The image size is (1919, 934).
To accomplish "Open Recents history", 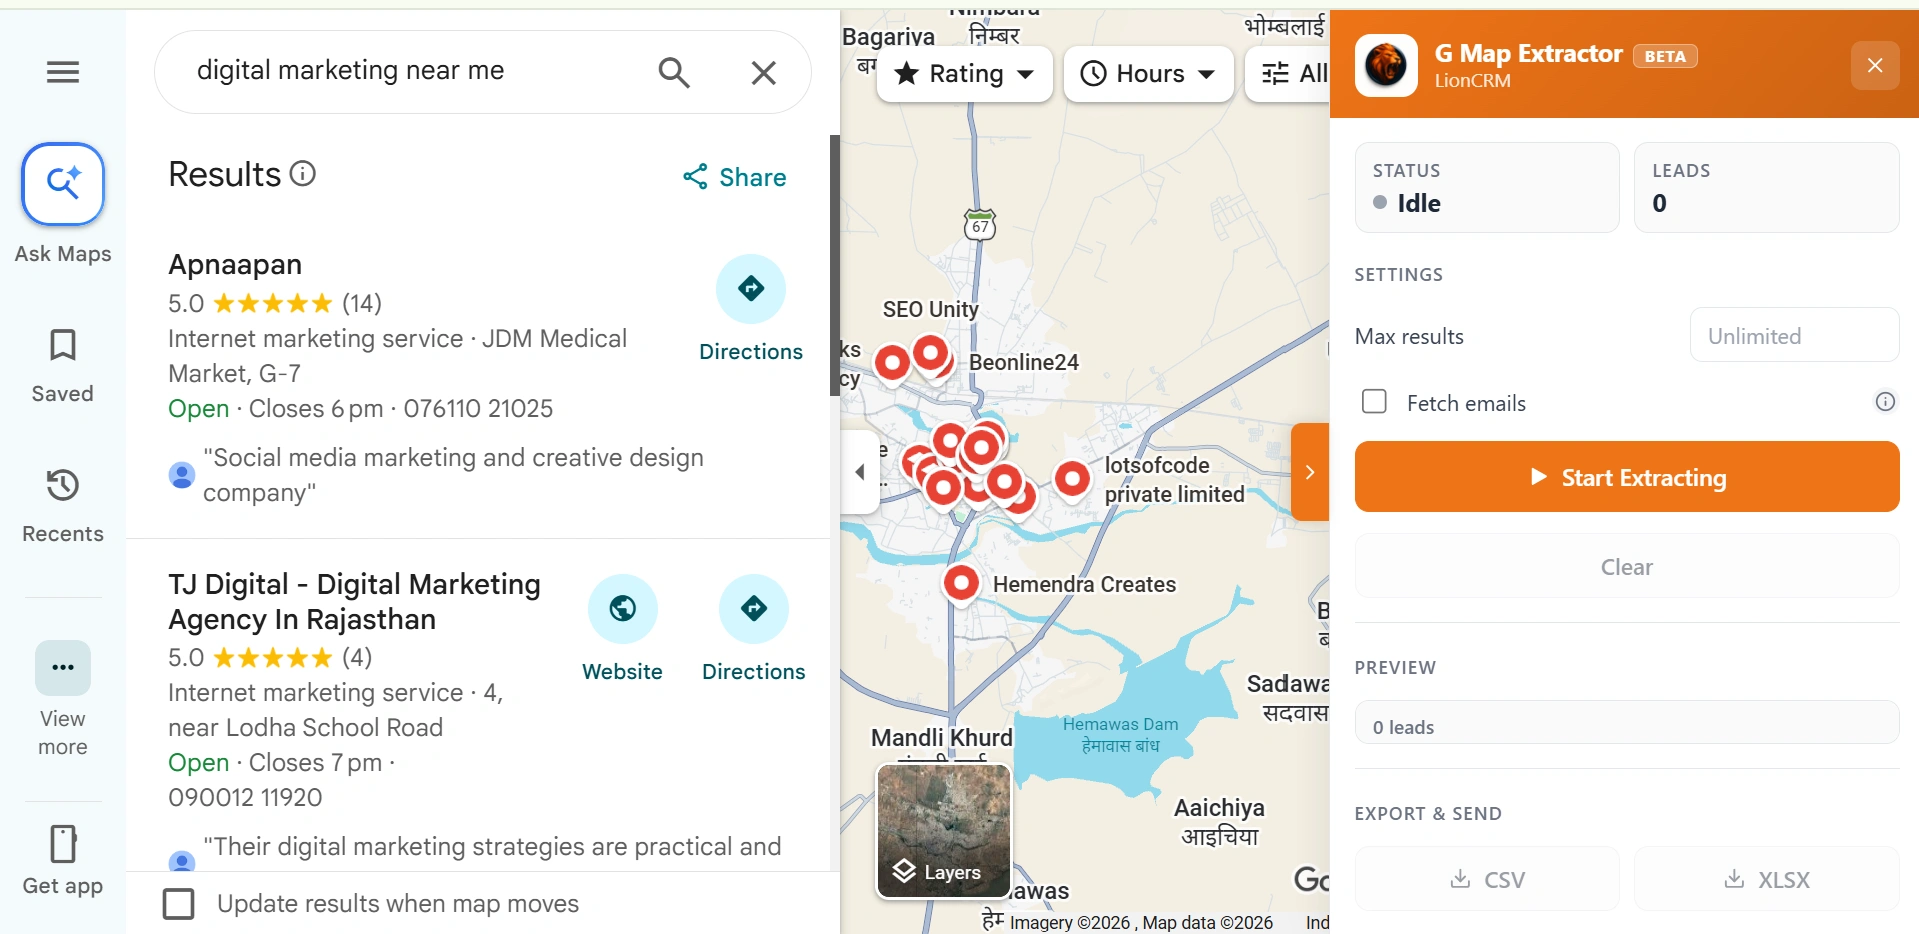I will click(x=63, y=505).
